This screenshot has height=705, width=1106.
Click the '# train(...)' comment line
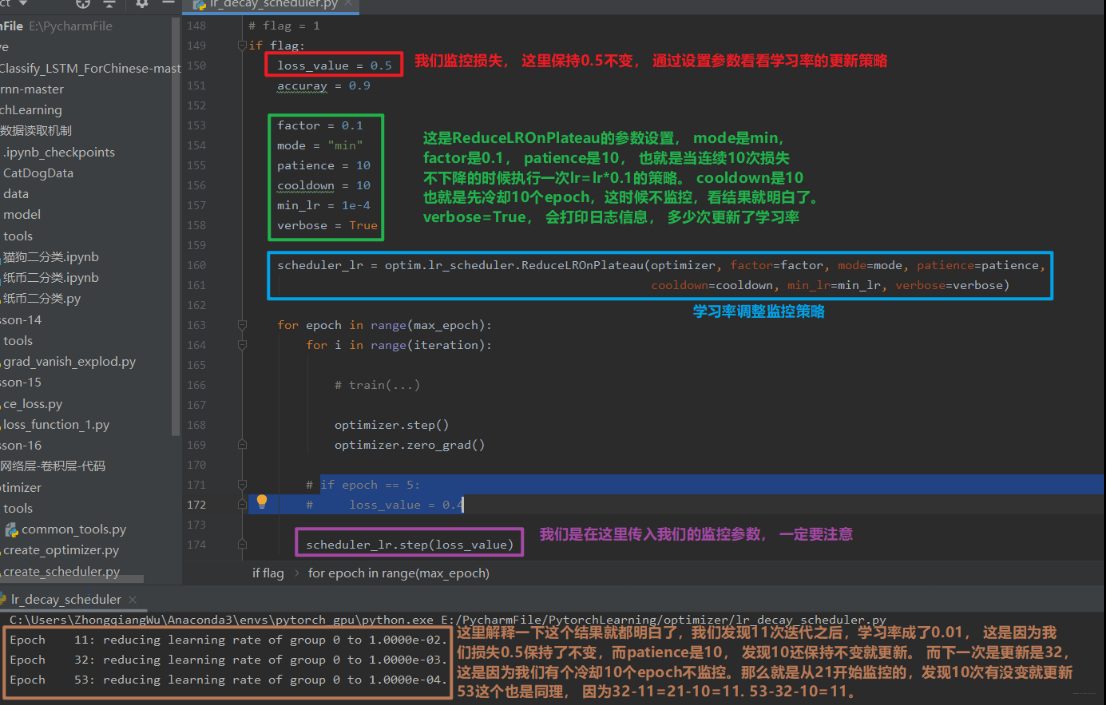click(x=377, y=385)
